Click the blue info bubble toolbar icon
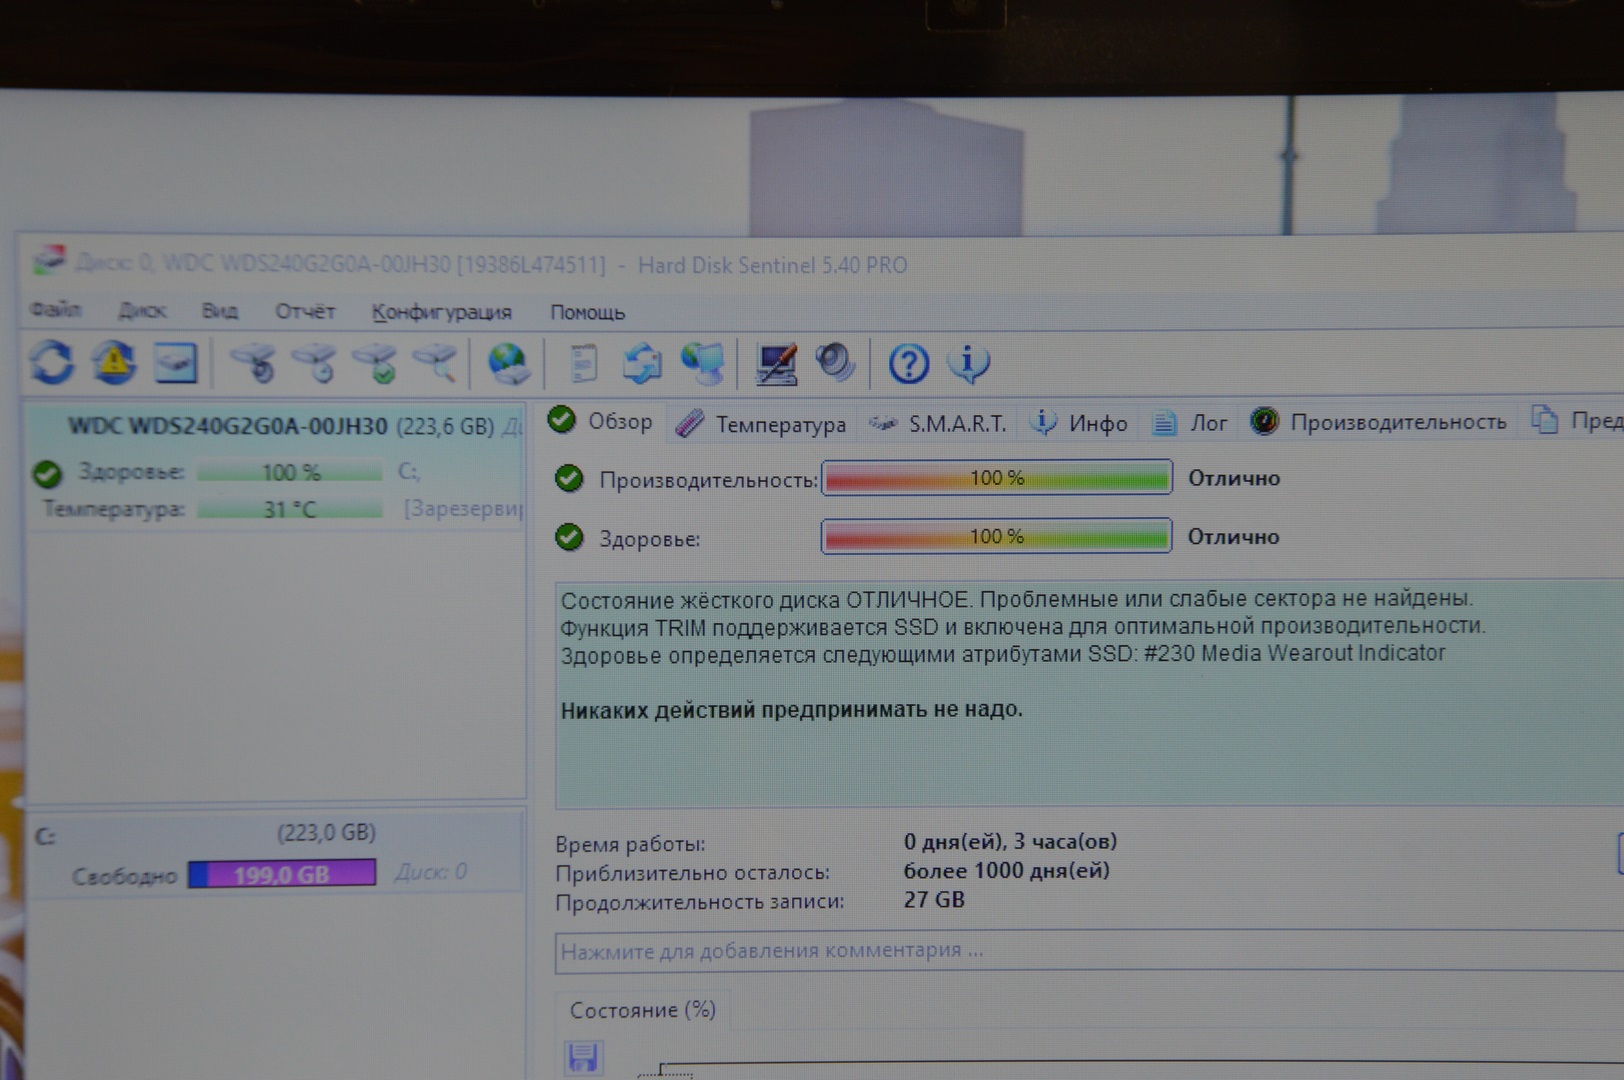 pyautogui.click(x=968, y=364)
